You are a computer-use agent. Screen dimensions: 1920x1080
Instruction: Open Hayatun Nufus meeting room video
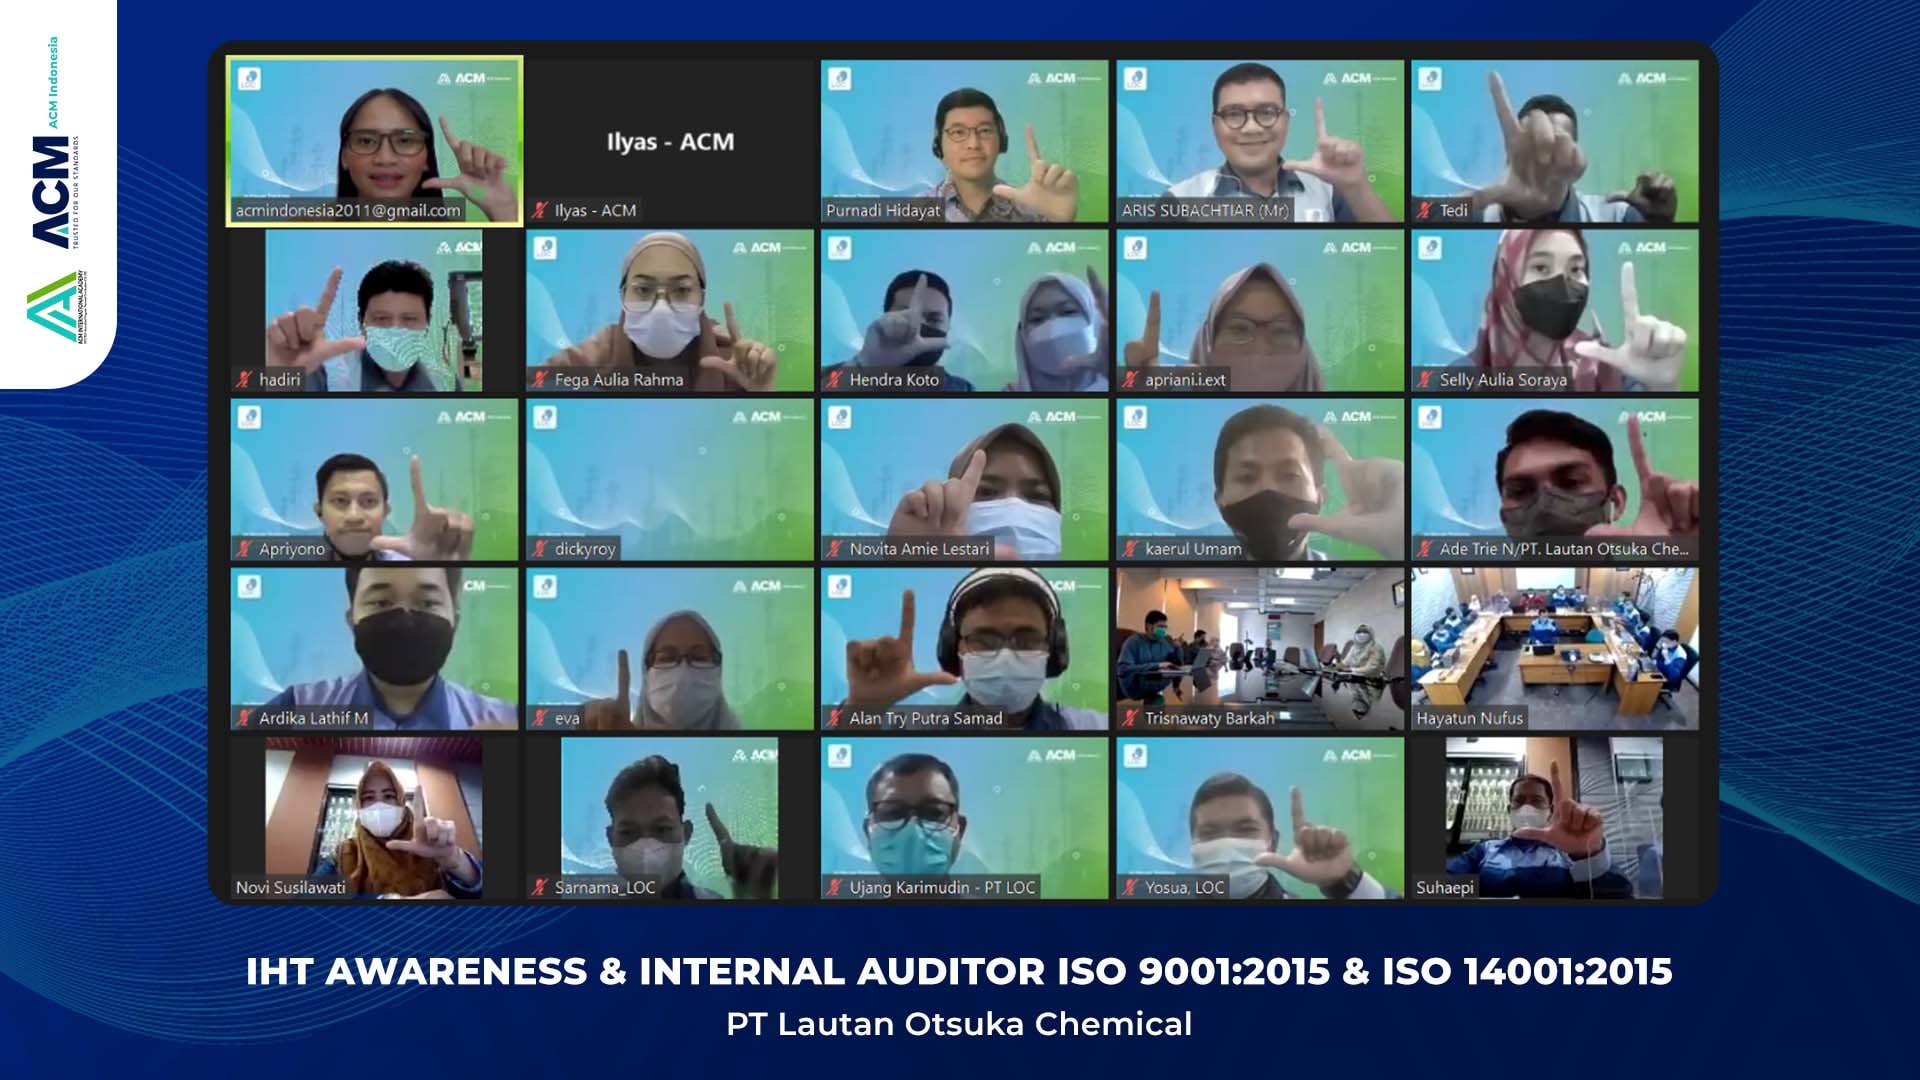(x=1554, y=648)
